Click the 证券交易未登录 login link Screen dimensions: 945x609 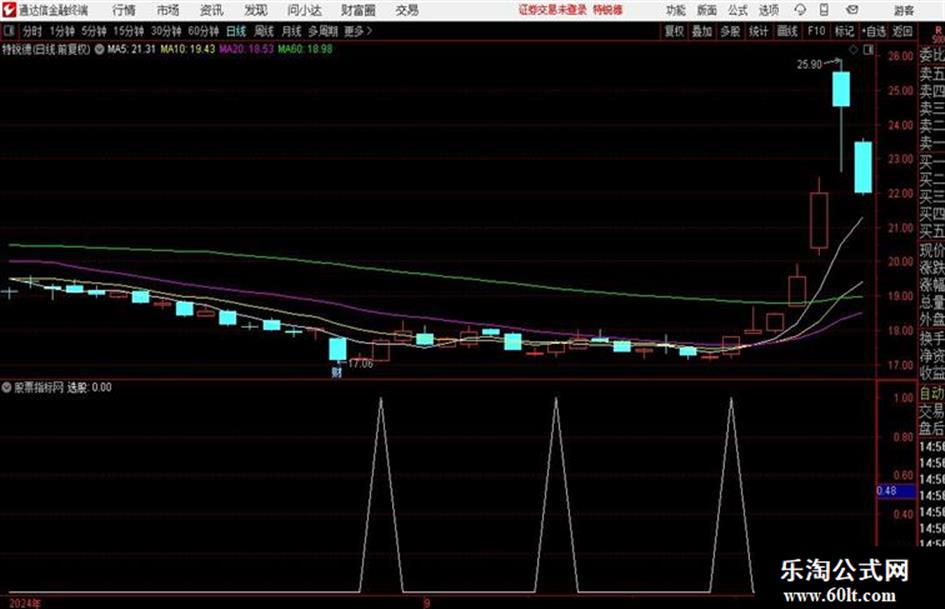tap(553, 10)
